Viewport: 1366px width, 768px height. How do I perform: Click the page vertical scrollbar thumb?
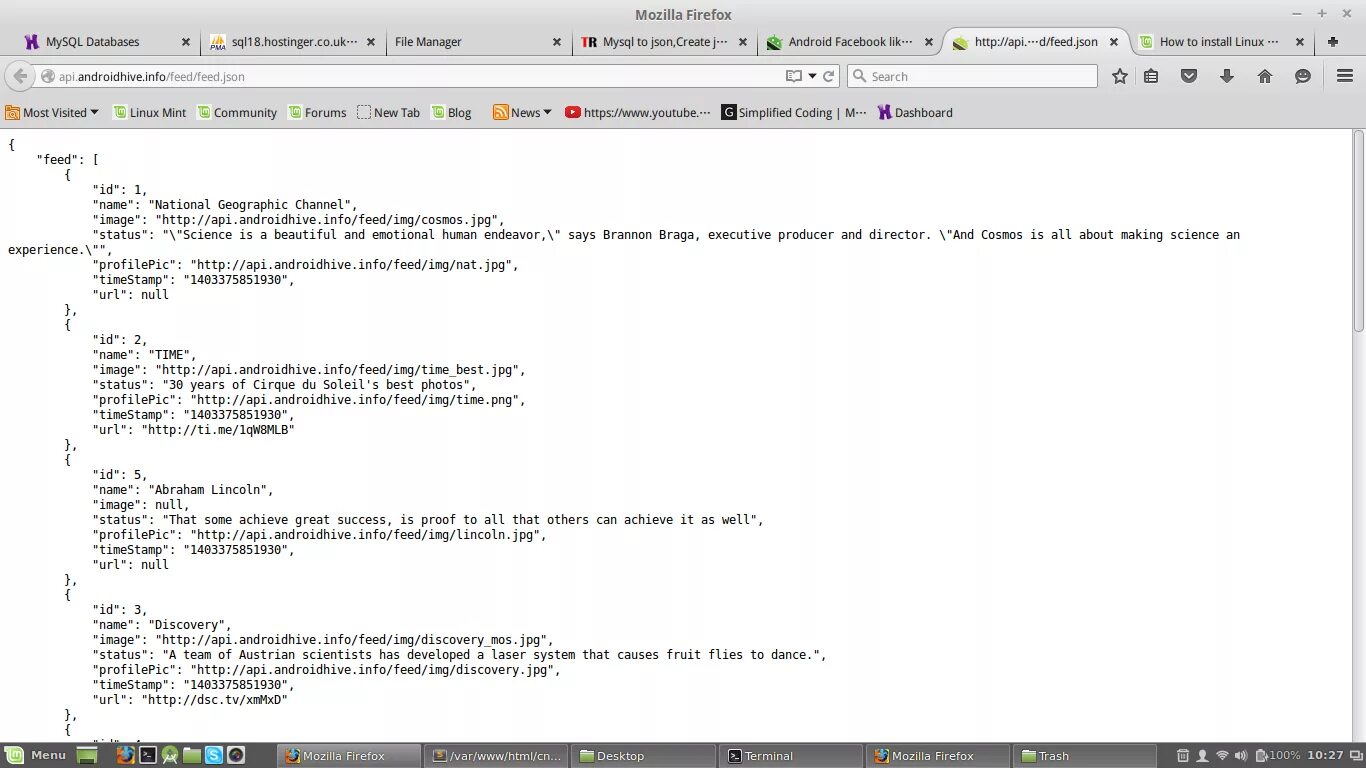point(1358,232)
